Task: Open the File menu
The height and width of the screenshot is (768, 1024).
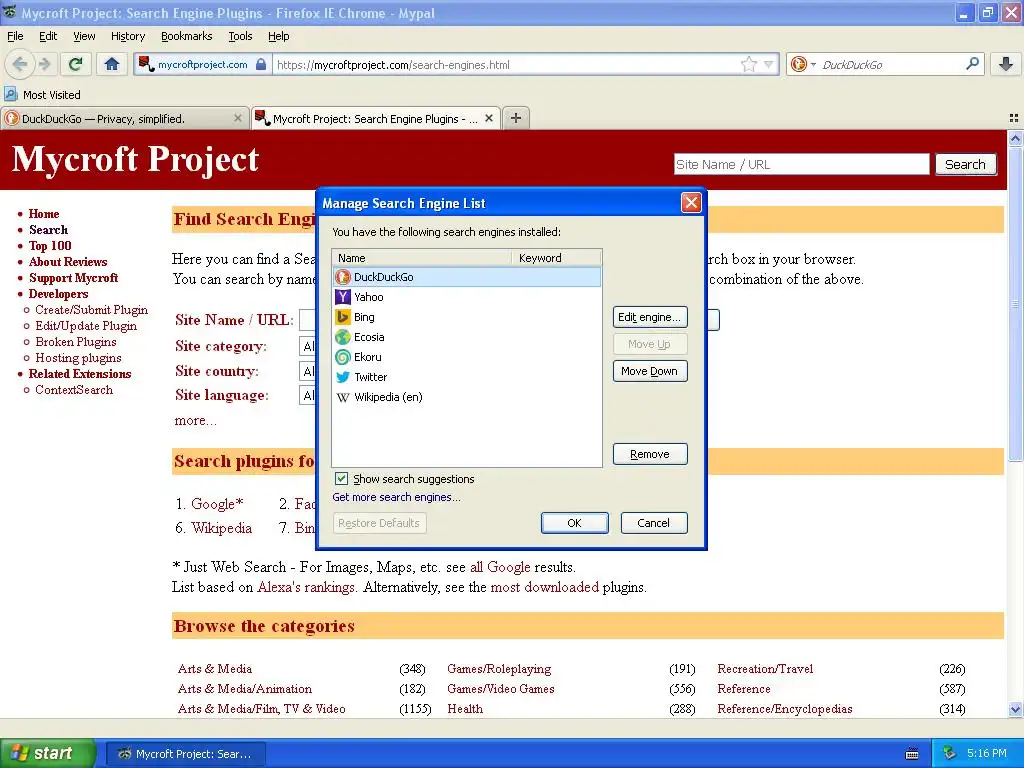Action: pyautogui.click(x=15, y=36)
